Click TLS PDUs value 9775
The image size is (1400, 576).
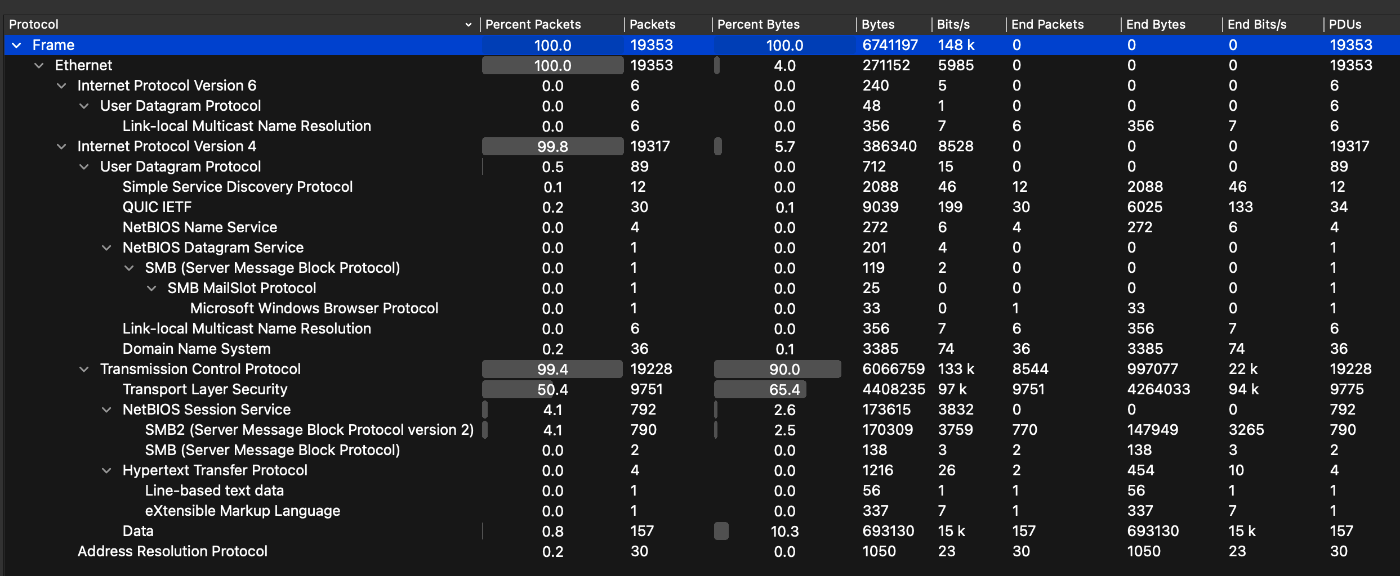(1346, 389)
